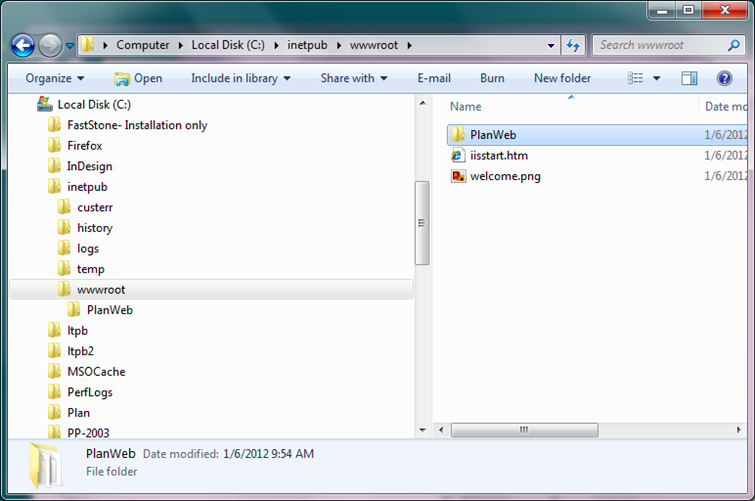Screen dimensions: 755x501
Task: Select the welcome.png file
Action: (505, 176)
